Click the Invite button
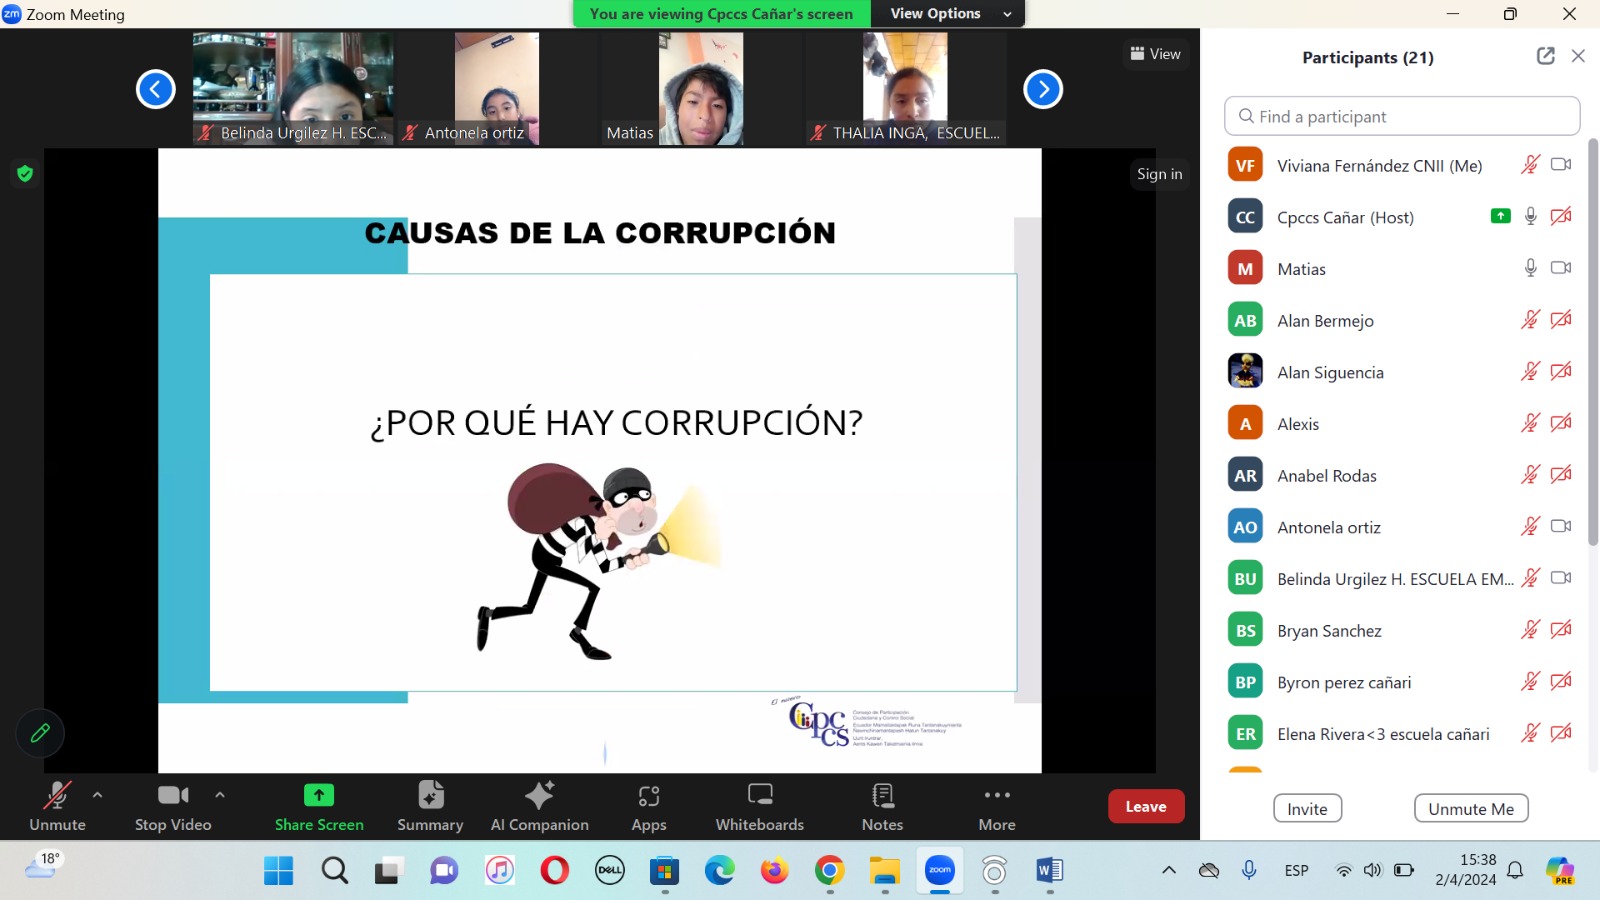Screen dimensions: 1600x900 tap(1307, 809)
